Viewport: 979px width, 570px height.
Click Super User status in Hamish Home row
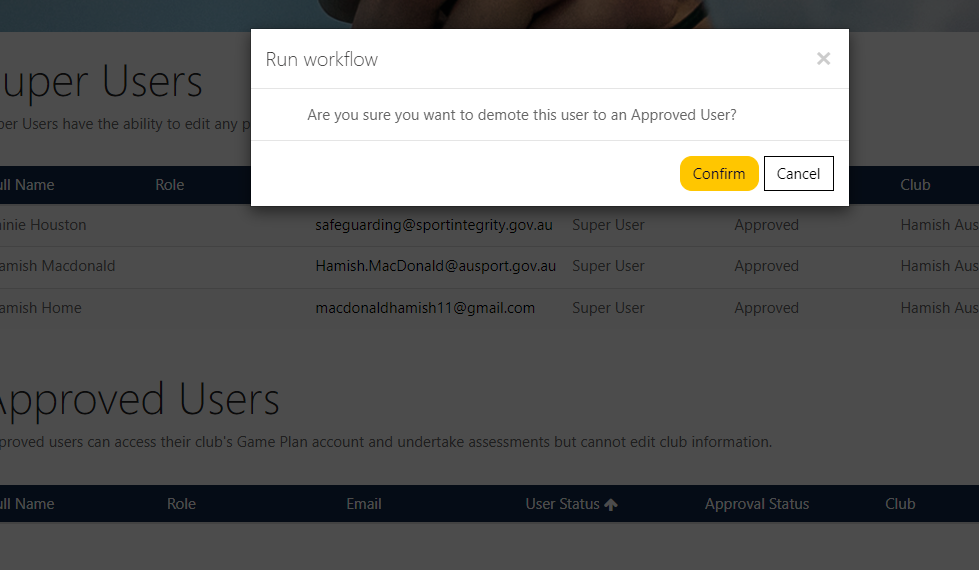pos(608,308)
